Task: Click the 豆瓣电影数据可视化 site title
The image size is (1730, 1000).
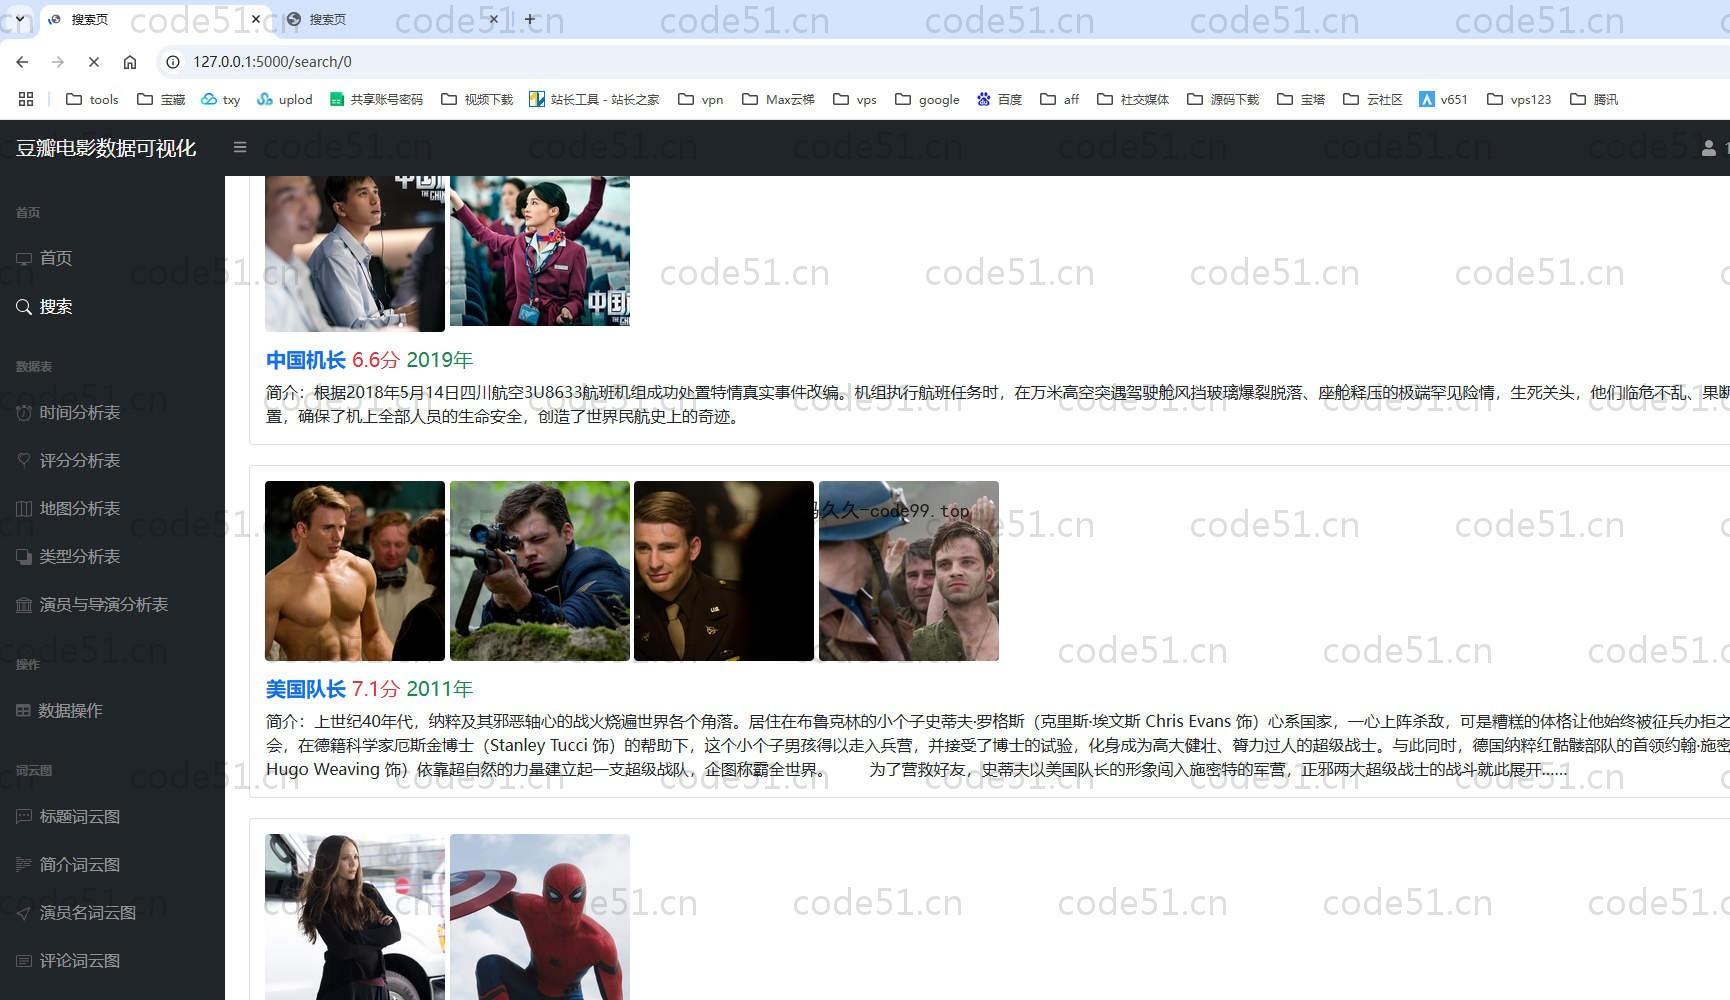Action: click(106, 148)
